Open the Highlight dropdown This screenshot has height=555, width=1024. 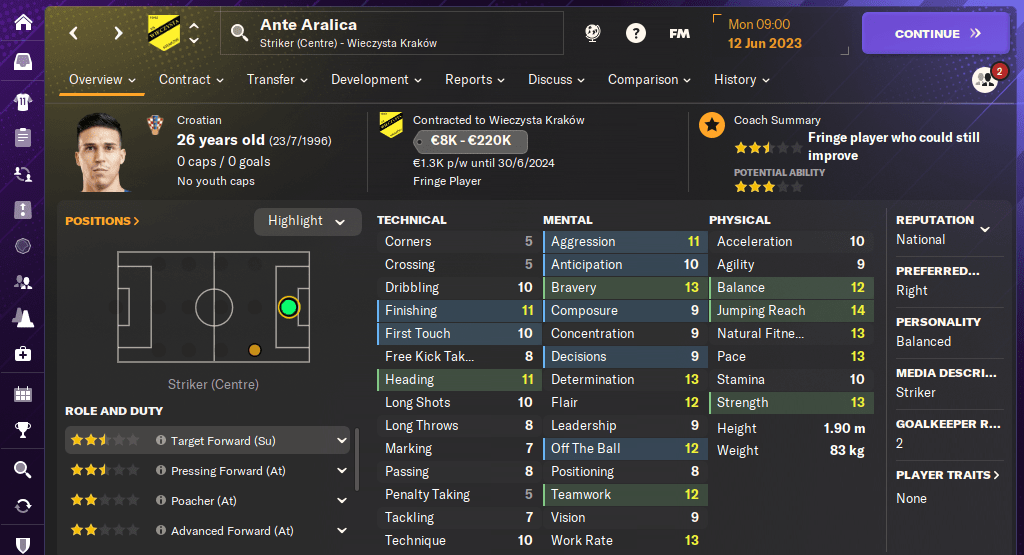[307, 221]
